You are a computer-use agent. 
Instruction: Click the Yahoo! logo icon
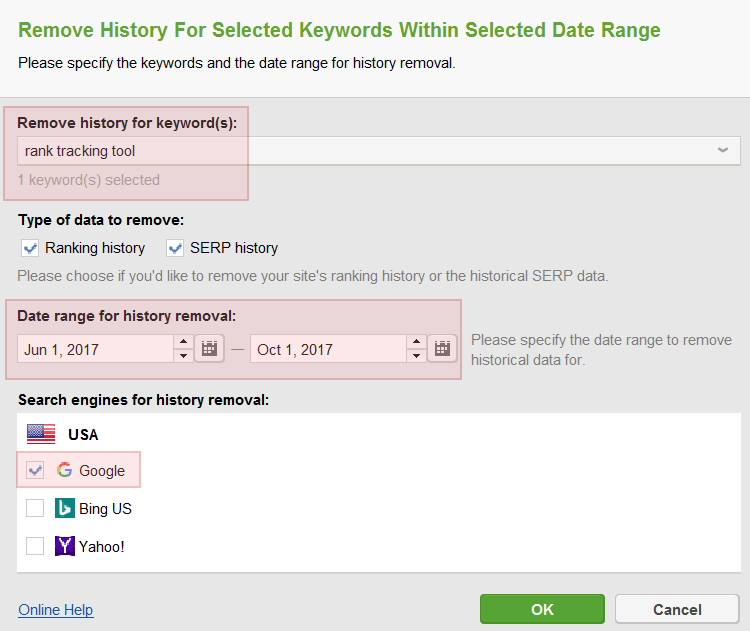pos(65,546)
